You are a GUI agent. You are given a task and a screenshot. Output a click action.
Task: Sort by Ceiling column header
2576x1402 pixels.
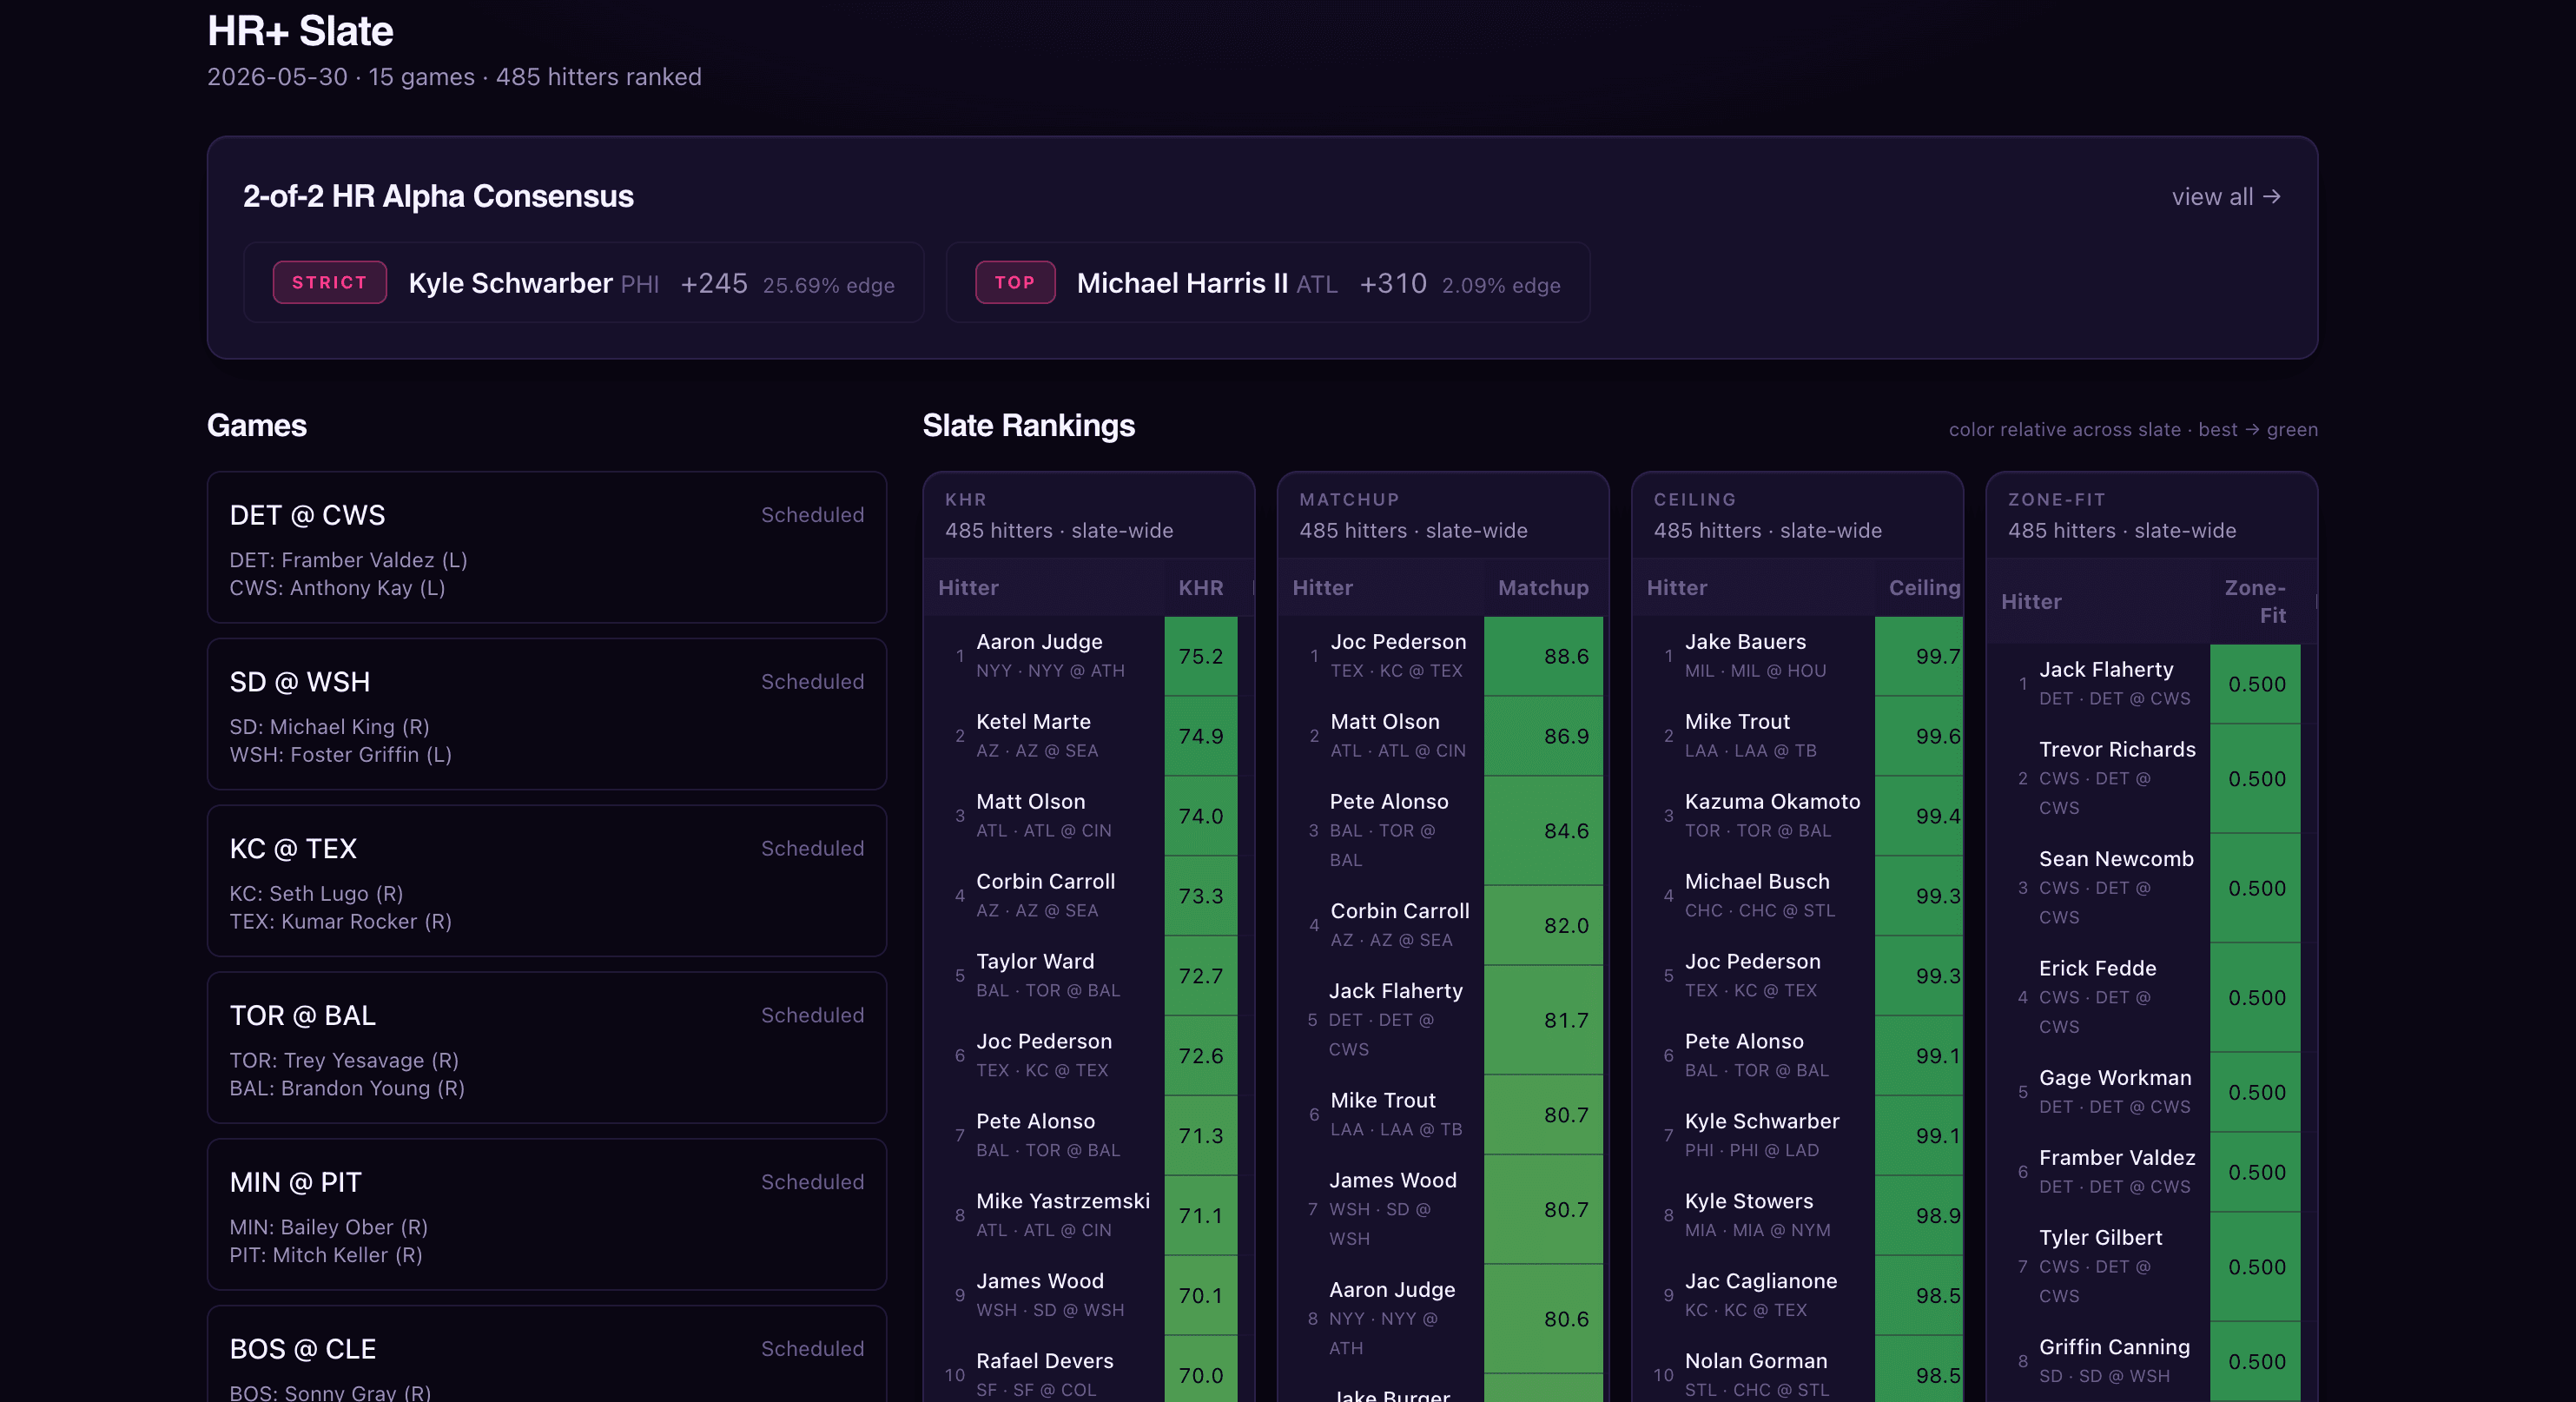1923,588
